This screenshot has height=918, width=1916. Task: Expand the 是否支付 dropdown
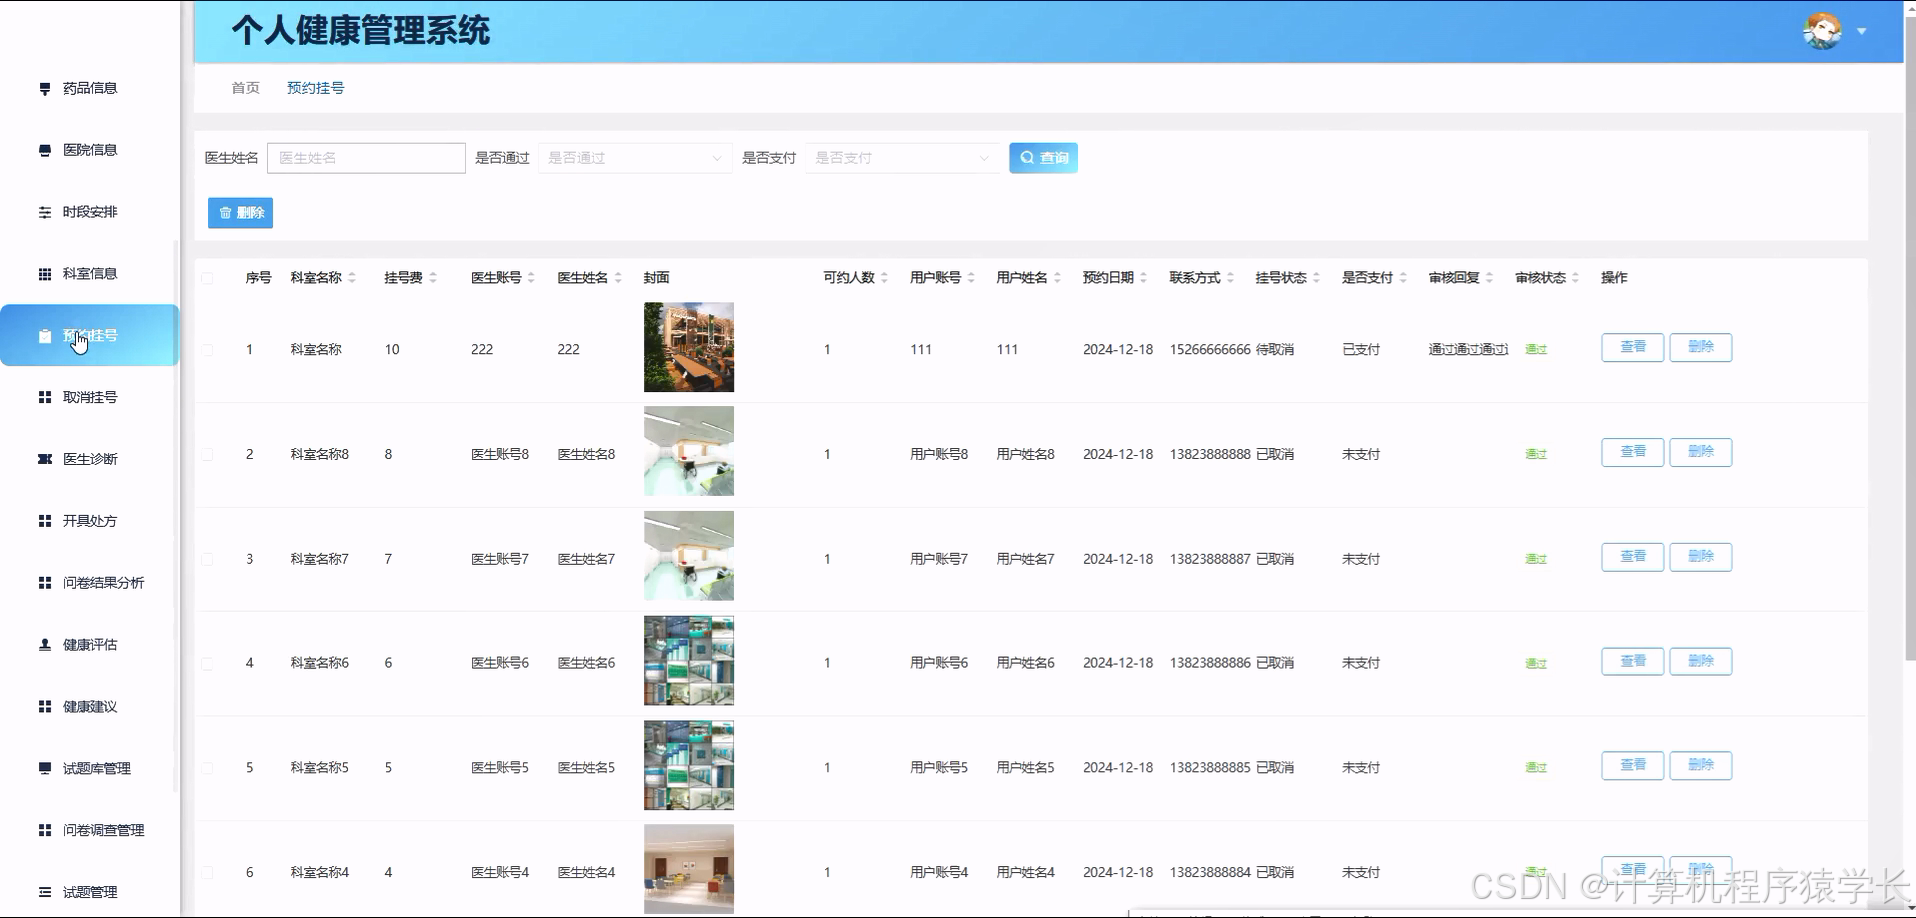[x=901, y=157]
